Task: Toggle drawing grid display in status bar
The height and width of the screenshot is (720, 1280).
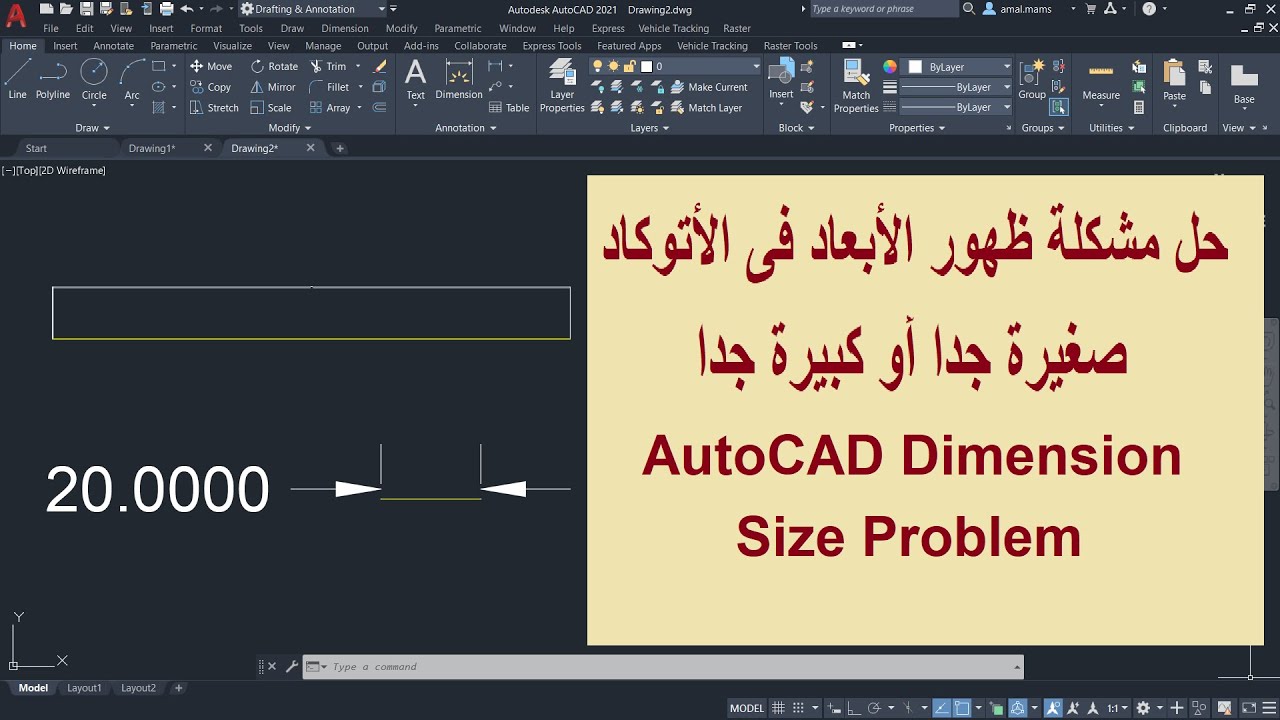Action: coord(778,708)
